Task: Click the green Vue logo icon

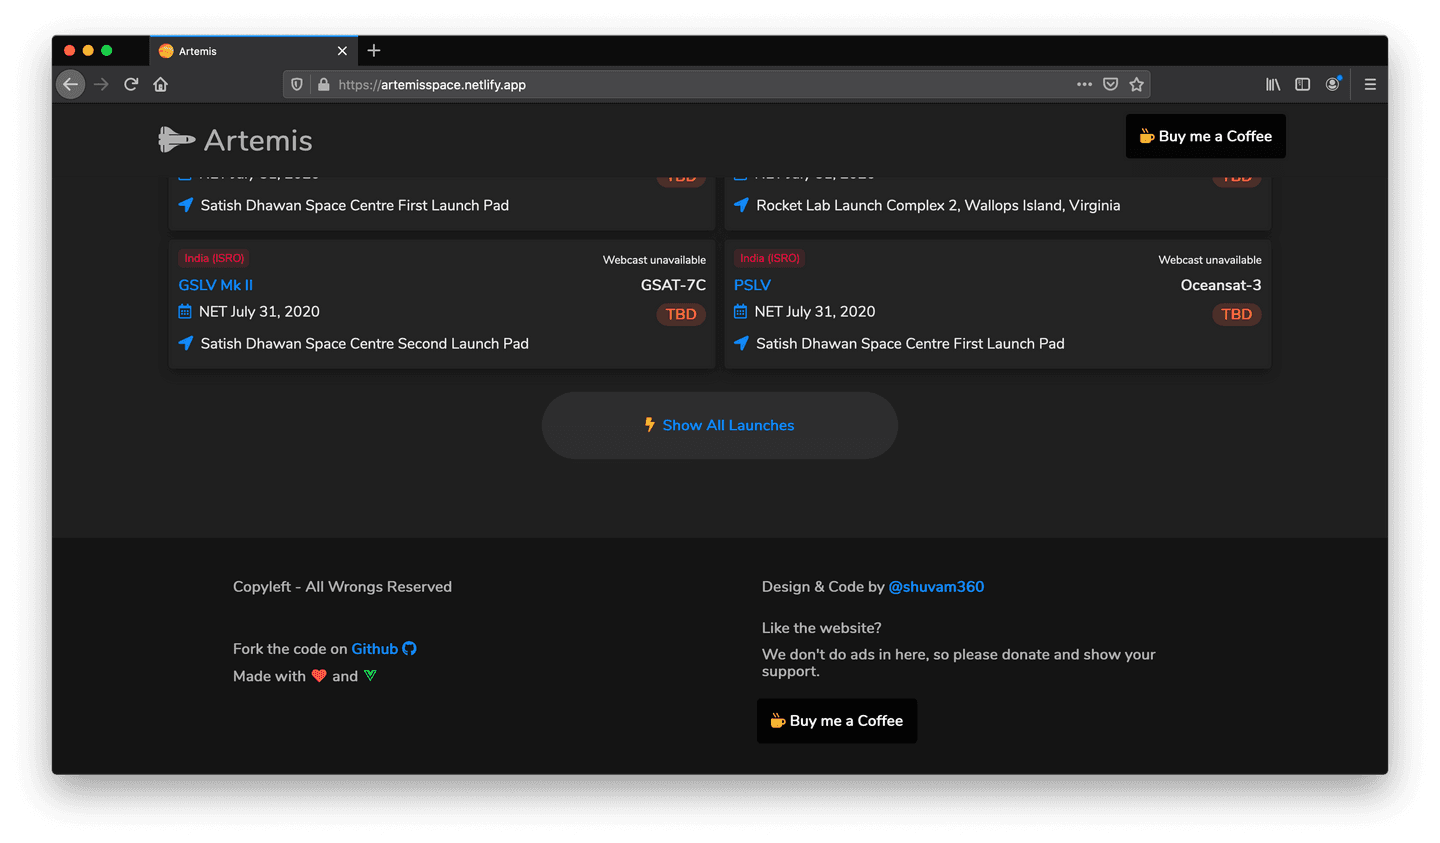Action: coord(371,676)
